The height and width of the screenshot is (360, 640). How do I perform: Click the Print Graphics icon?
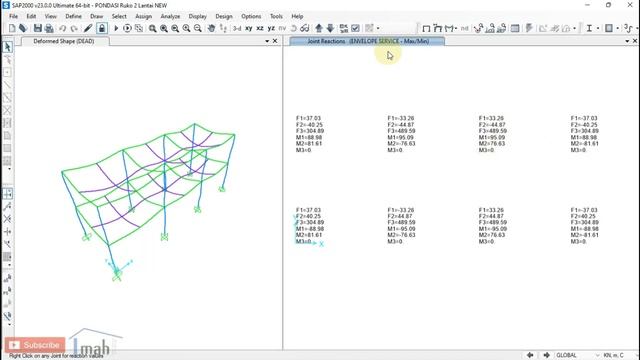(49, 28)
